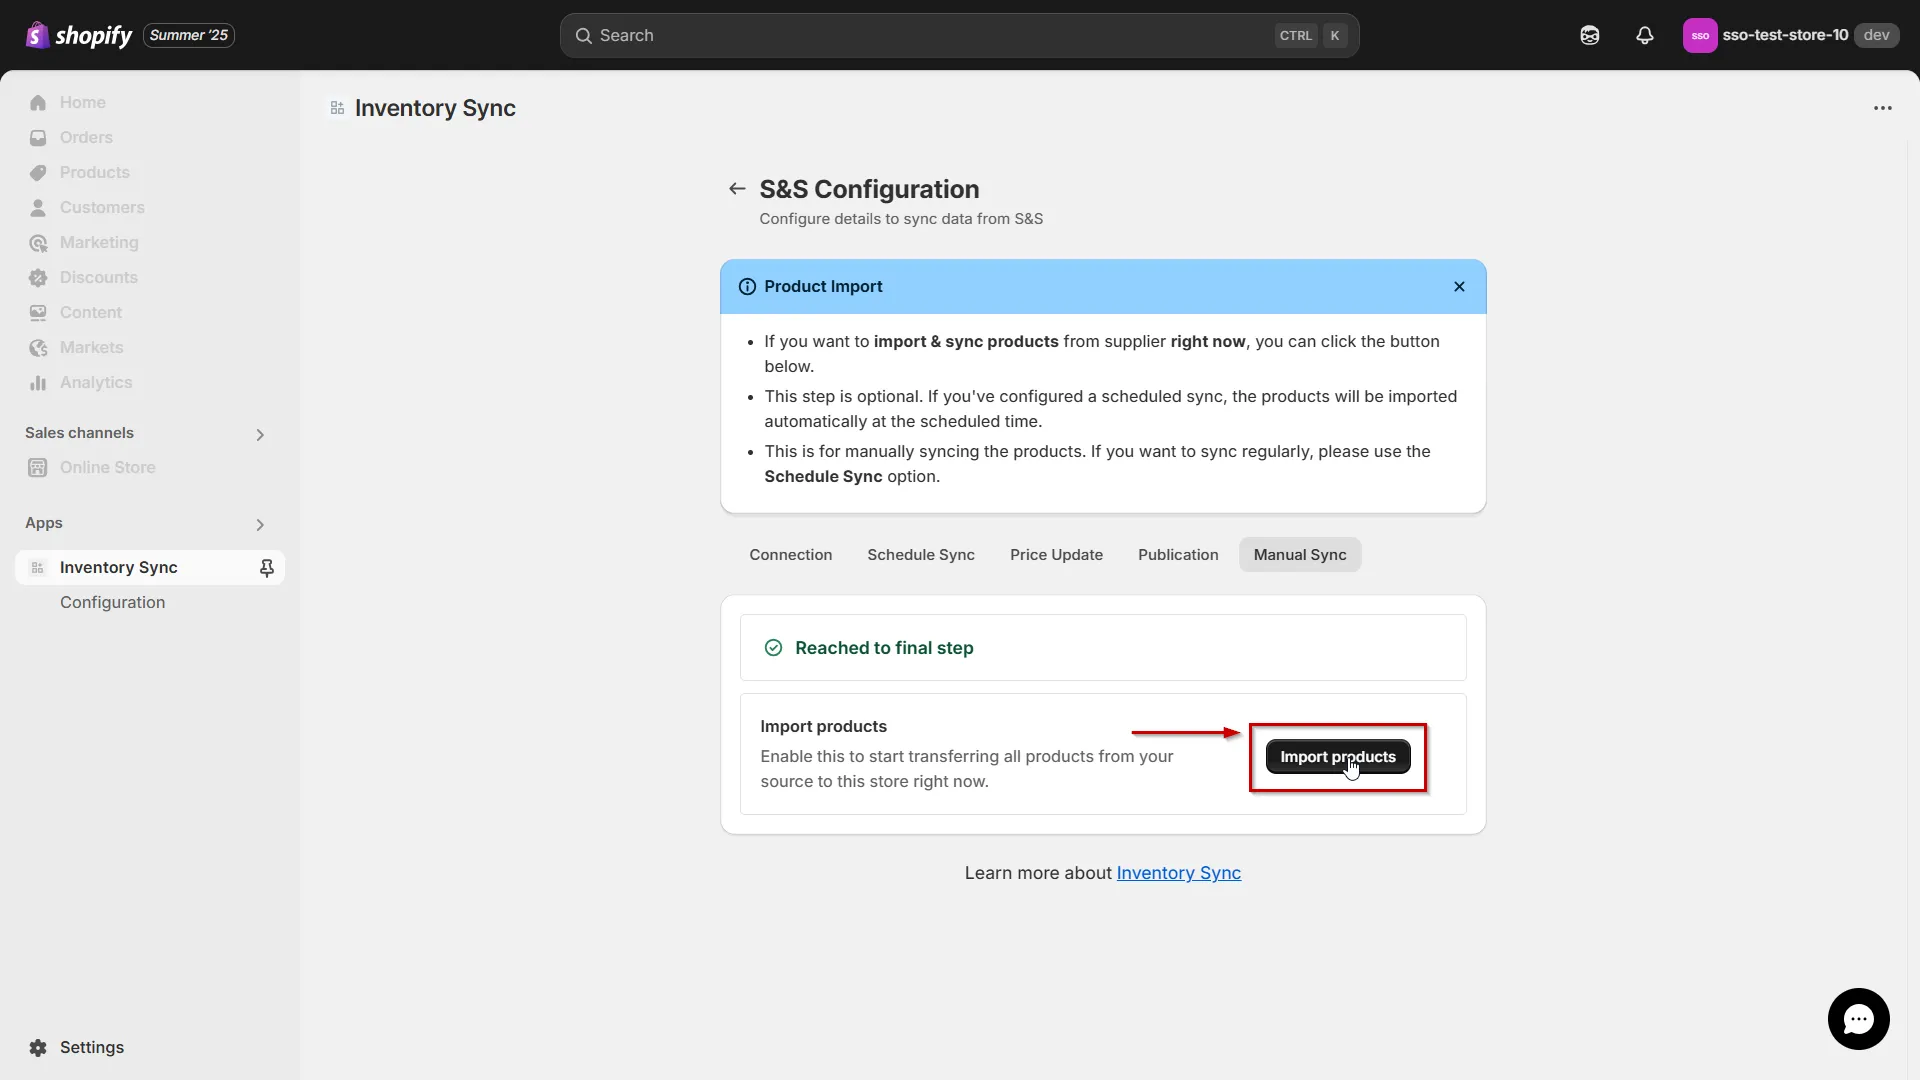Open the Online Store storefront icon
Image resolution: width=1920 pixels, height=1080 pixels.
(x=38, y=468)
